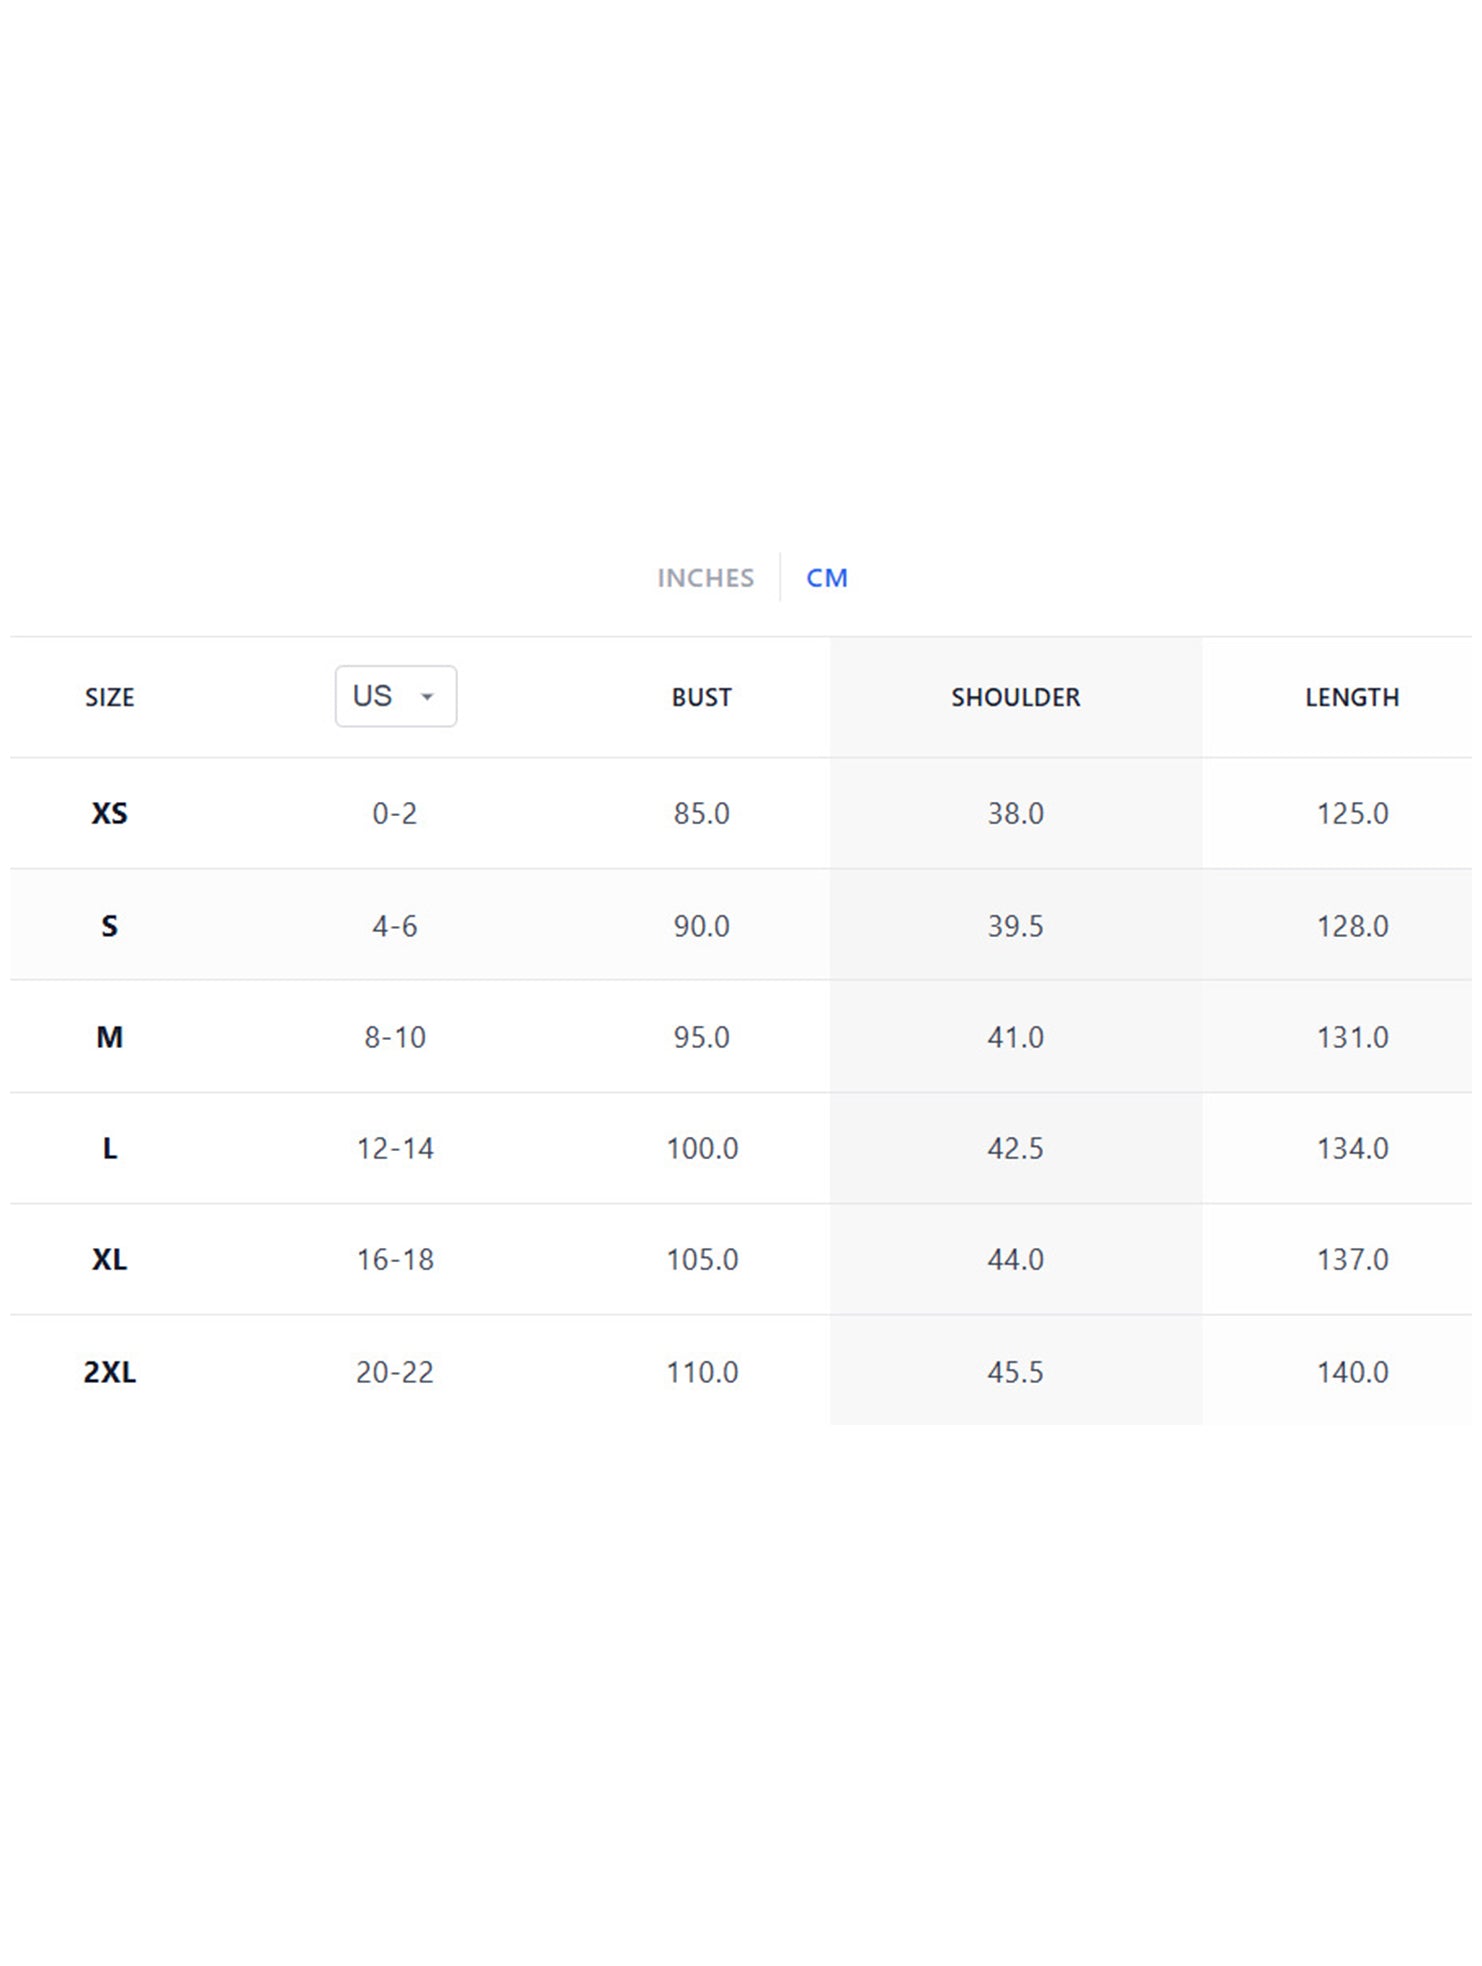Viewport: 1482px width, 1966px height.
Task: Click the BUST column header
Action: (701, 697)
